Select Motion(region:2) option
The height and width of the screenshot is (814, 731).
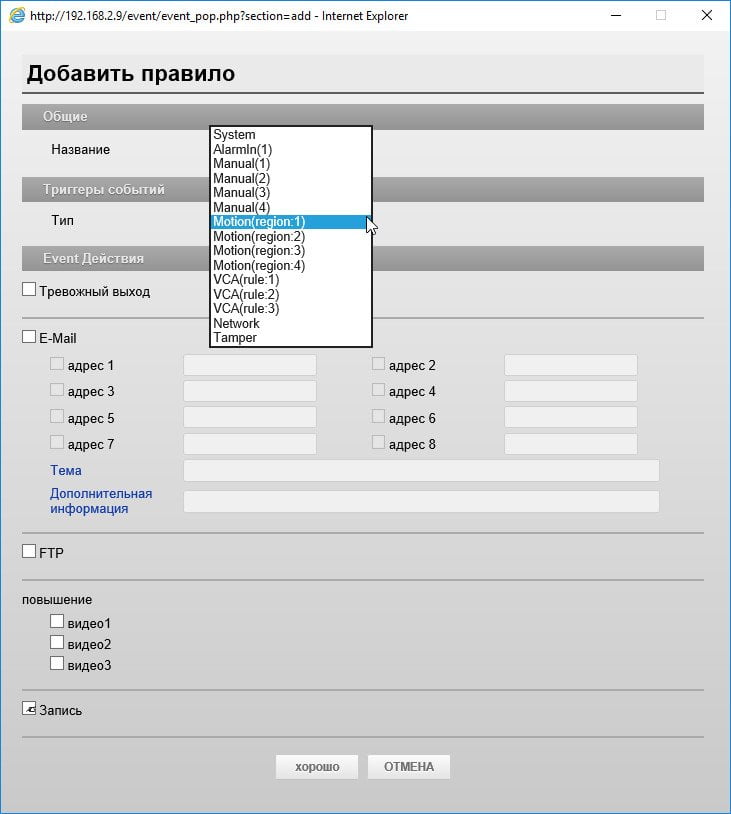click(291, 236)
